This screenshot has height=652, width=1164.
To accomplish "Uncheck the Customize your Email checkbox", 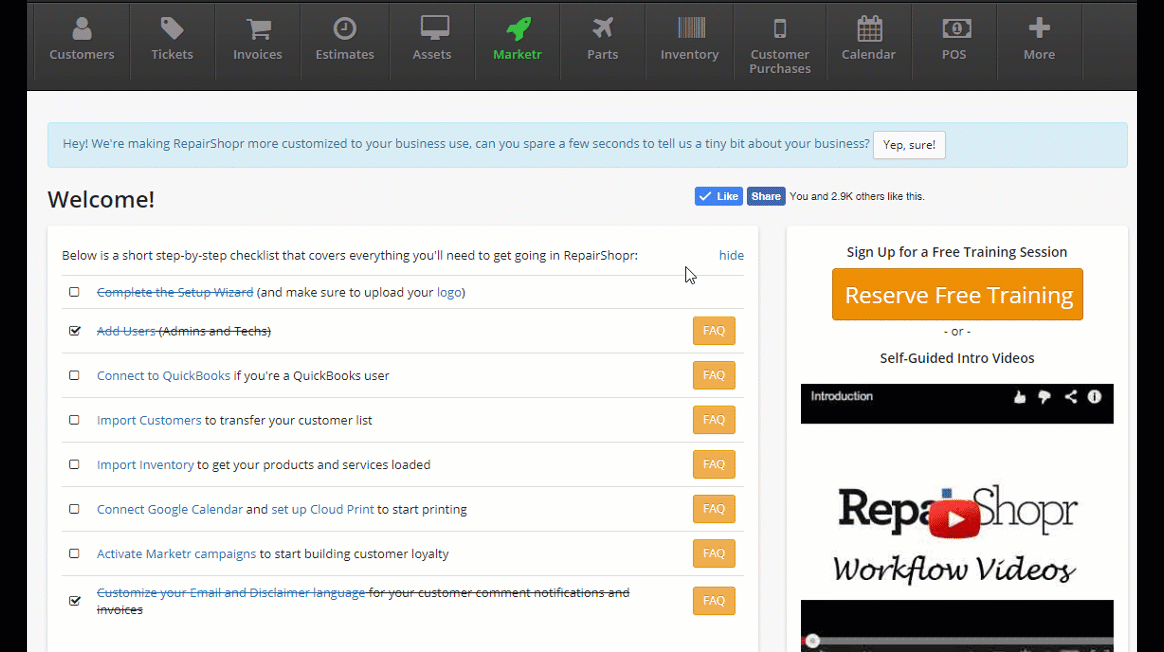I will click(x=74, y=600).
